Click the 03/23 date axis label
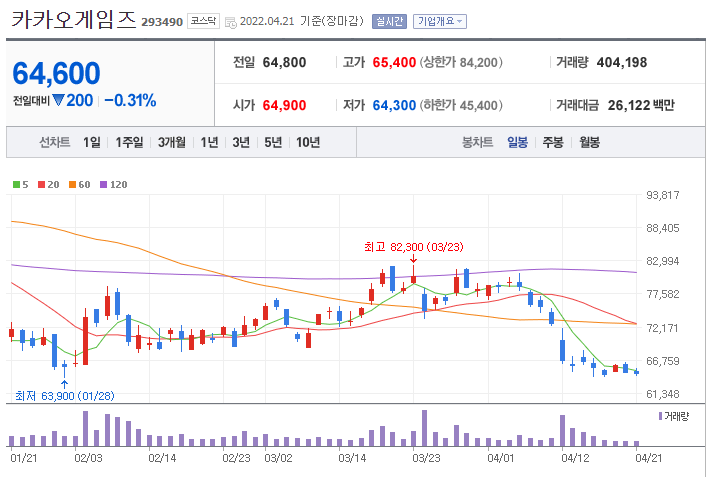 click(x=426, y=458)
